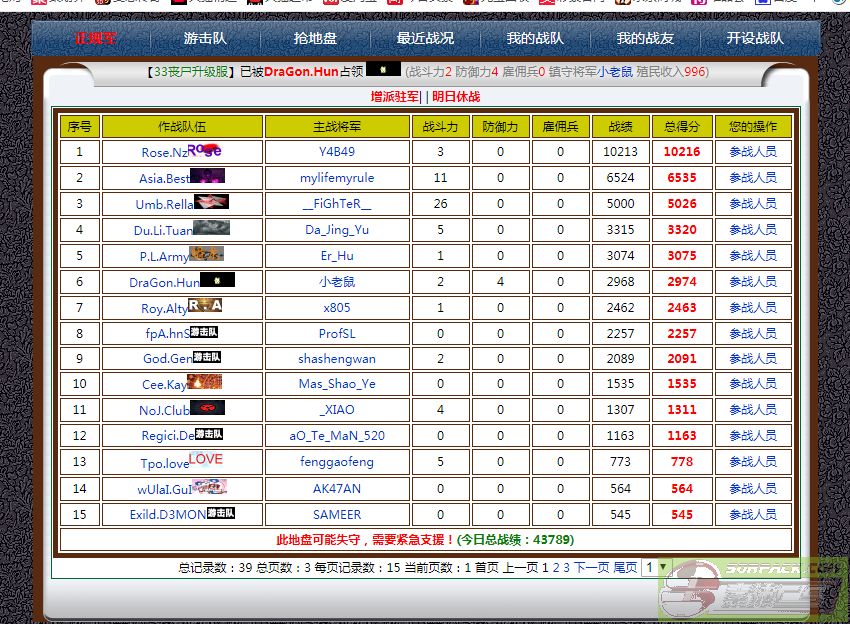
Task: Go to the next page via 下一页
Action: (591, 567)
